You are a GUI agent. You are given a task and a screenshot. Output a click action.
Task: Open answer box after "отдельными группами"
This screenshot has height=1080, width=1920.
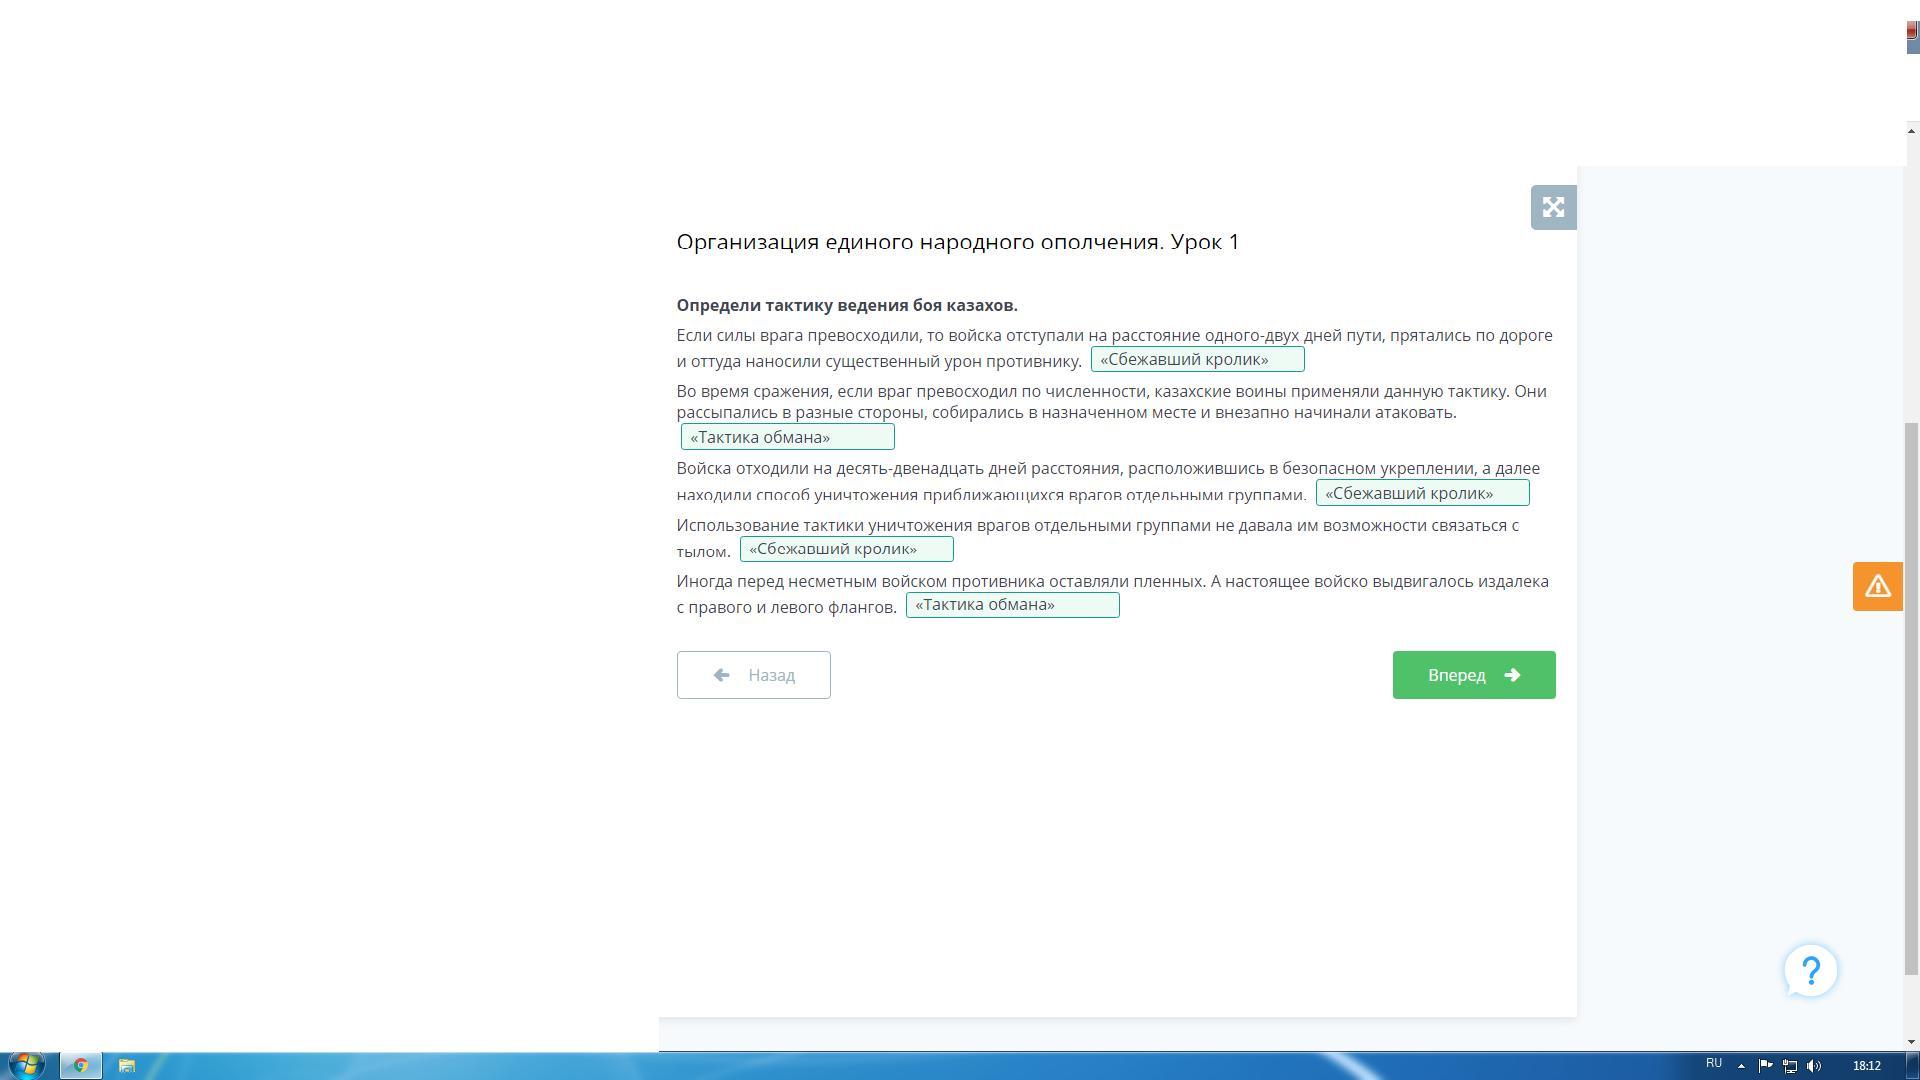(1421, 493)
